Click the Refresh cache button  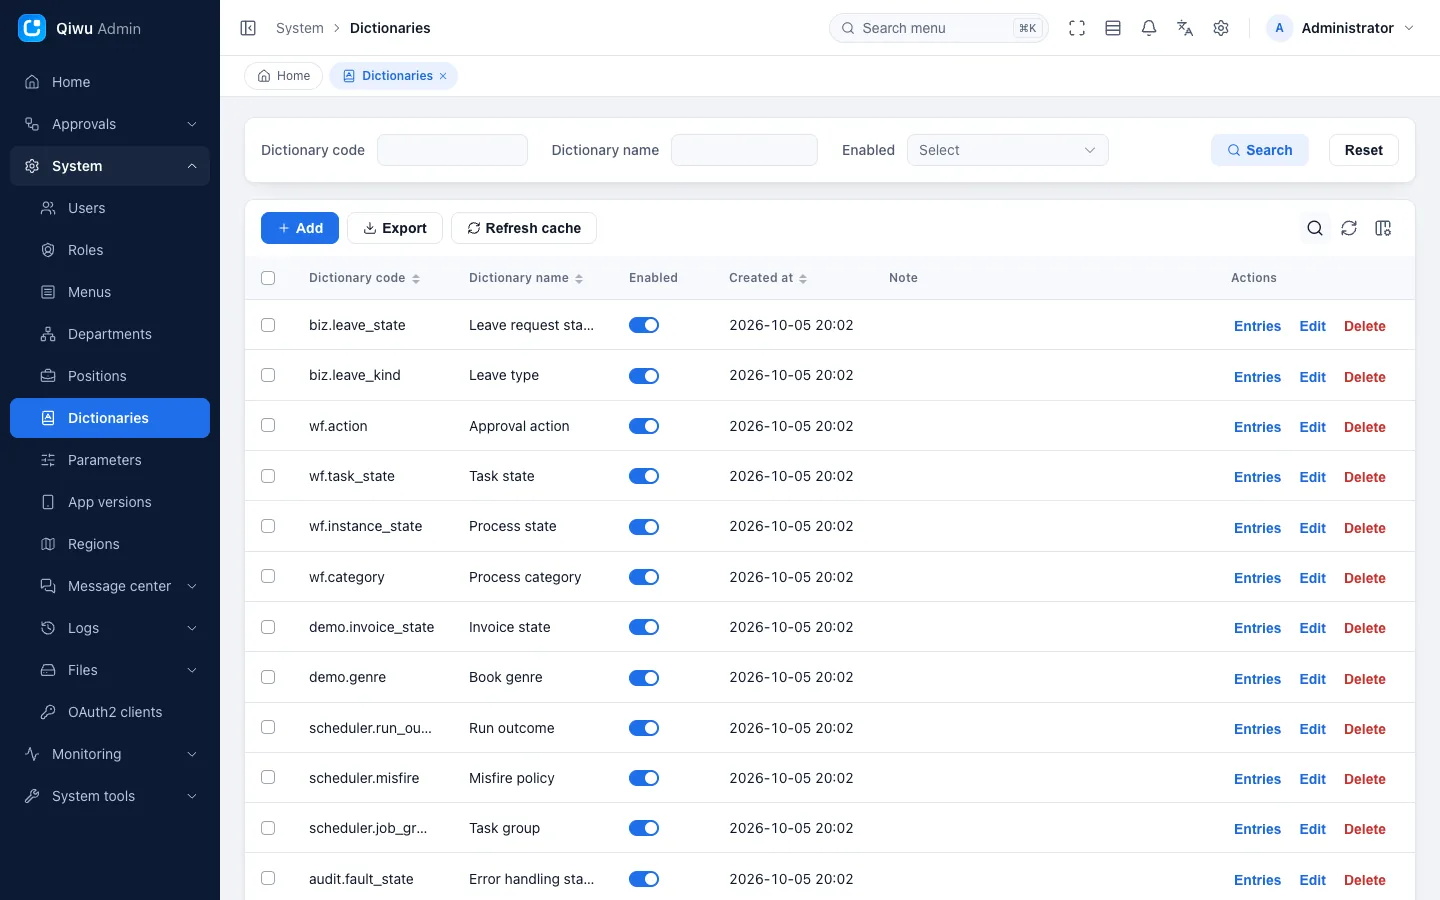(524, 228)
